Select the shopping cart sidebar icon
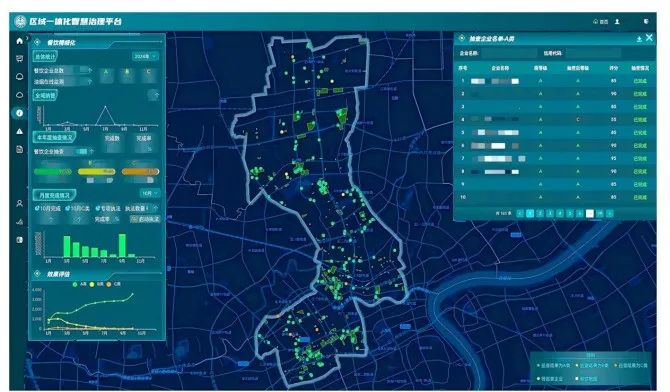The height and width of the screenshot is (392, 670). pyautogui.click(x=19, y=59)
